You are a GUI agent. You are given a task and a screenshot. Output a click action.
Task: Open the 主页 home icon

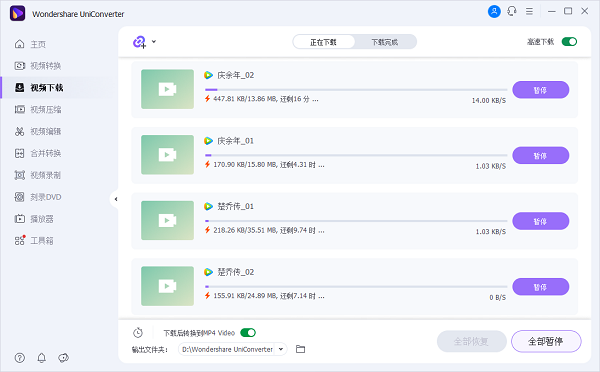coord(19,44)
